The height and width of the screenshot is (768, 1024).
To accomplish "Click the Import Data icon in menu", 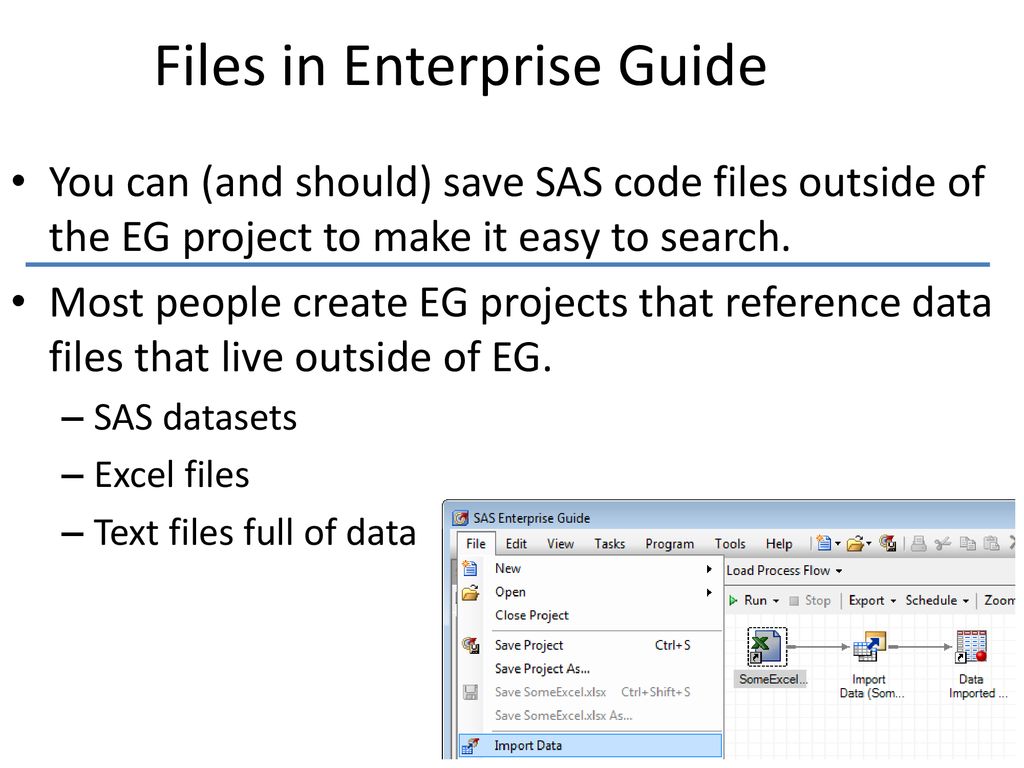I will click(470, 745).
